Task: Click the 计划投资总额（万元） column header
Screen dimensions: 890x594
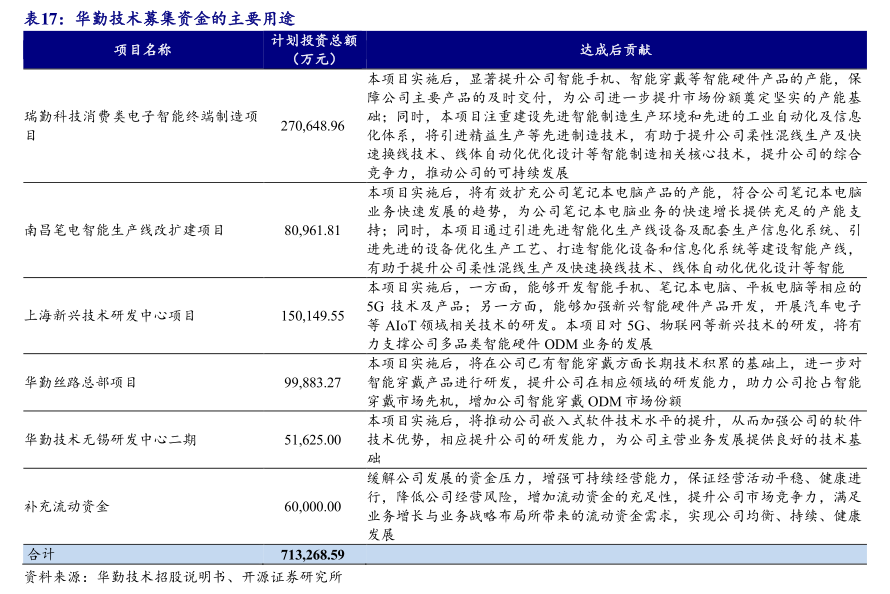Action: point(313,49)
